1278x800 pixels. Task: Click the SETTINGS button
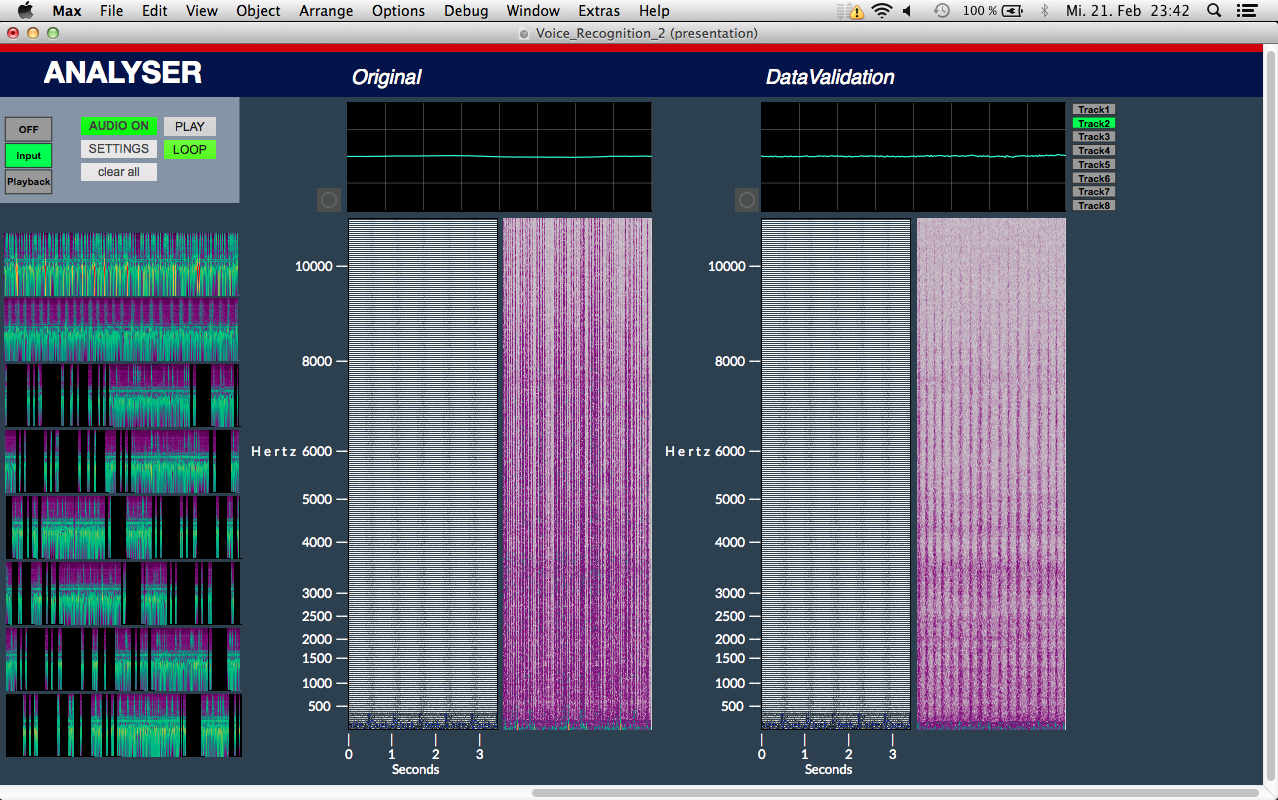[x=118, y=149]
